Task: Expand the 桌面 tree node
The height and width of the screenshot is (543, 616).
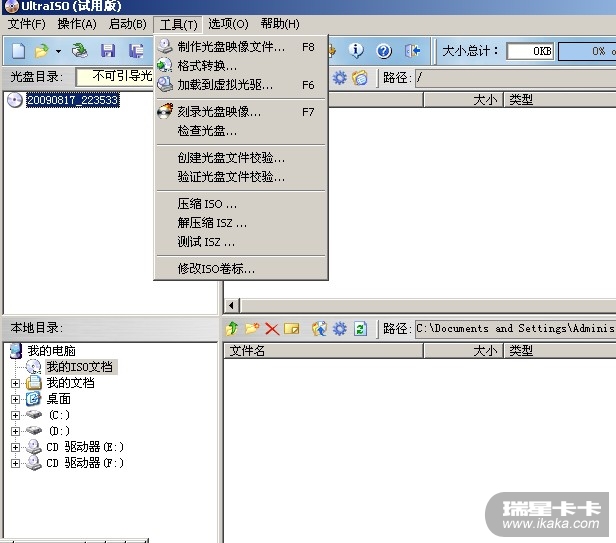Action: click(15, 400)
